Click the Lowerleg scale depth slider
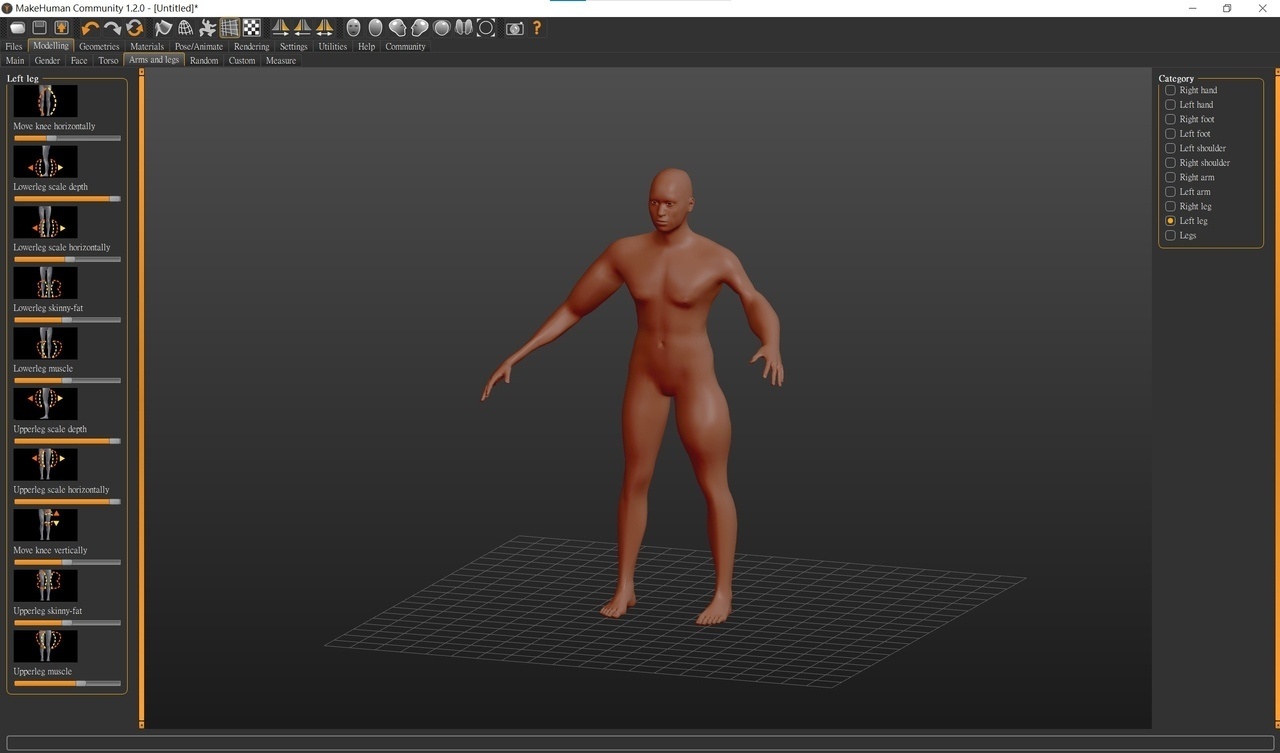Image resolution: width=1280 pixels, height=753 pixels. coord(67,199)
